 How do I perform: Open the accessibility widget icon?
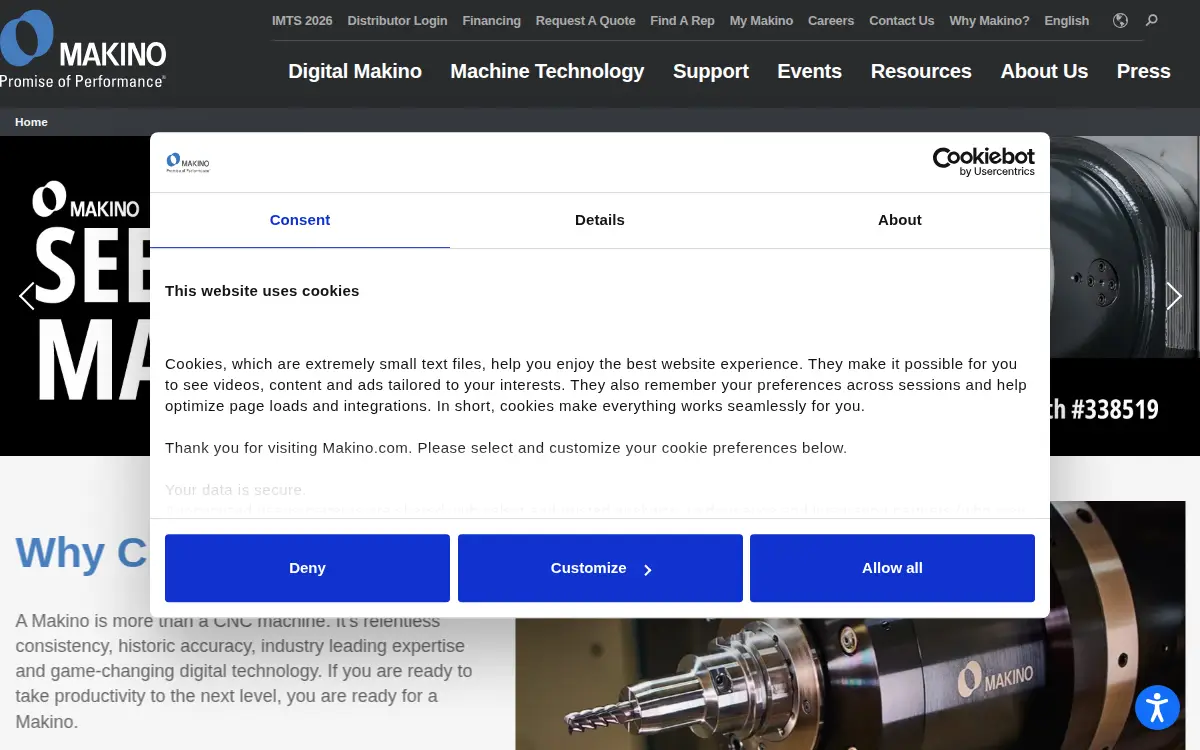(1157, 707)
